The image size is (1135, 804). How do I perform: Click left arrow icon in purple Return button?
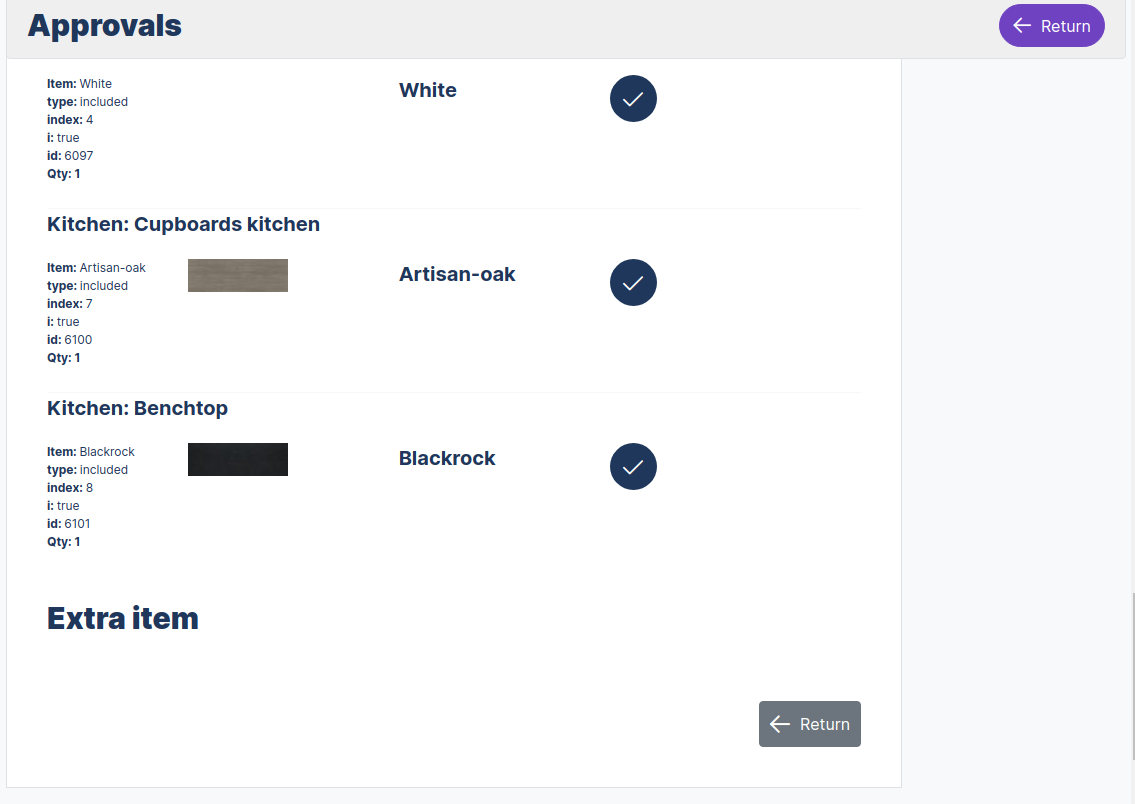pos(1022,26)
